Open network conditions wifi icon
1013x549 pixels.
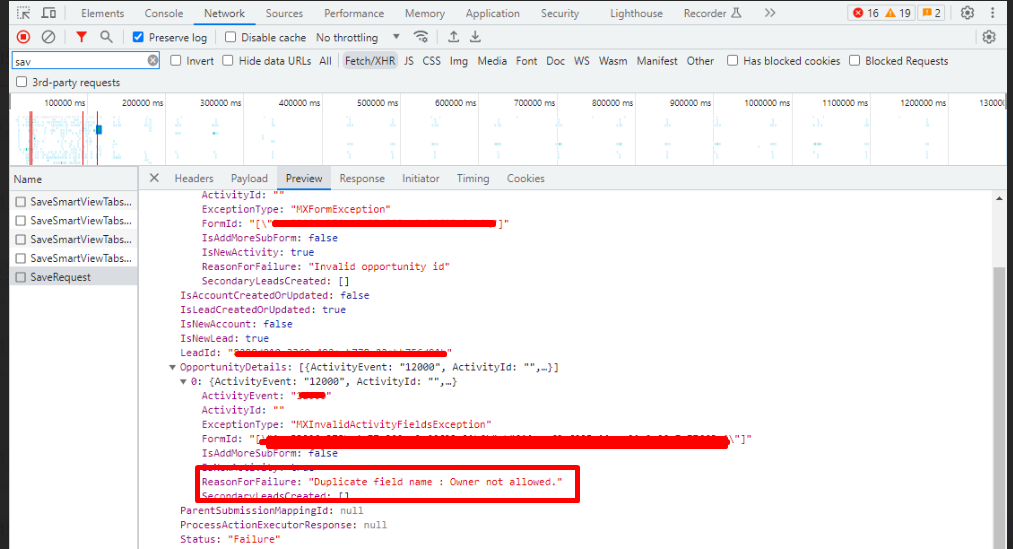(x=422, y=37)
